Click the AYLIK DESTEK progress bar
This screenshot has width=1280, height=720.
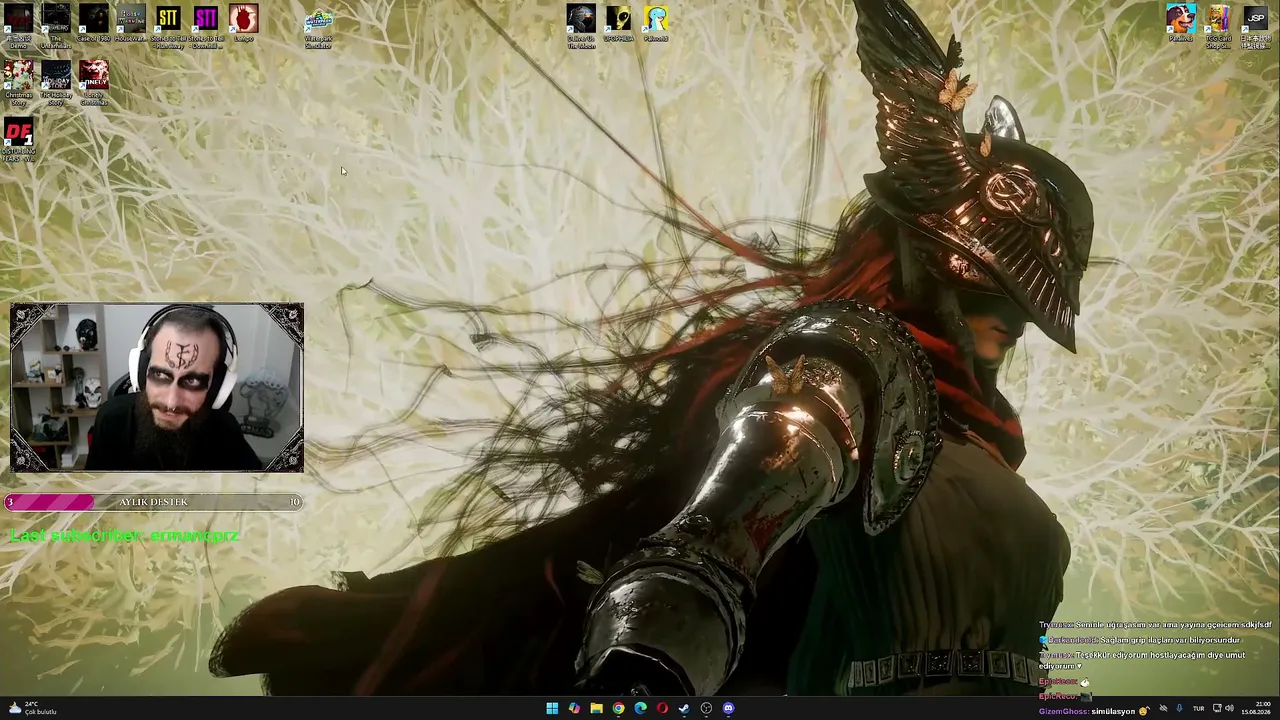(x=154, y=502)
